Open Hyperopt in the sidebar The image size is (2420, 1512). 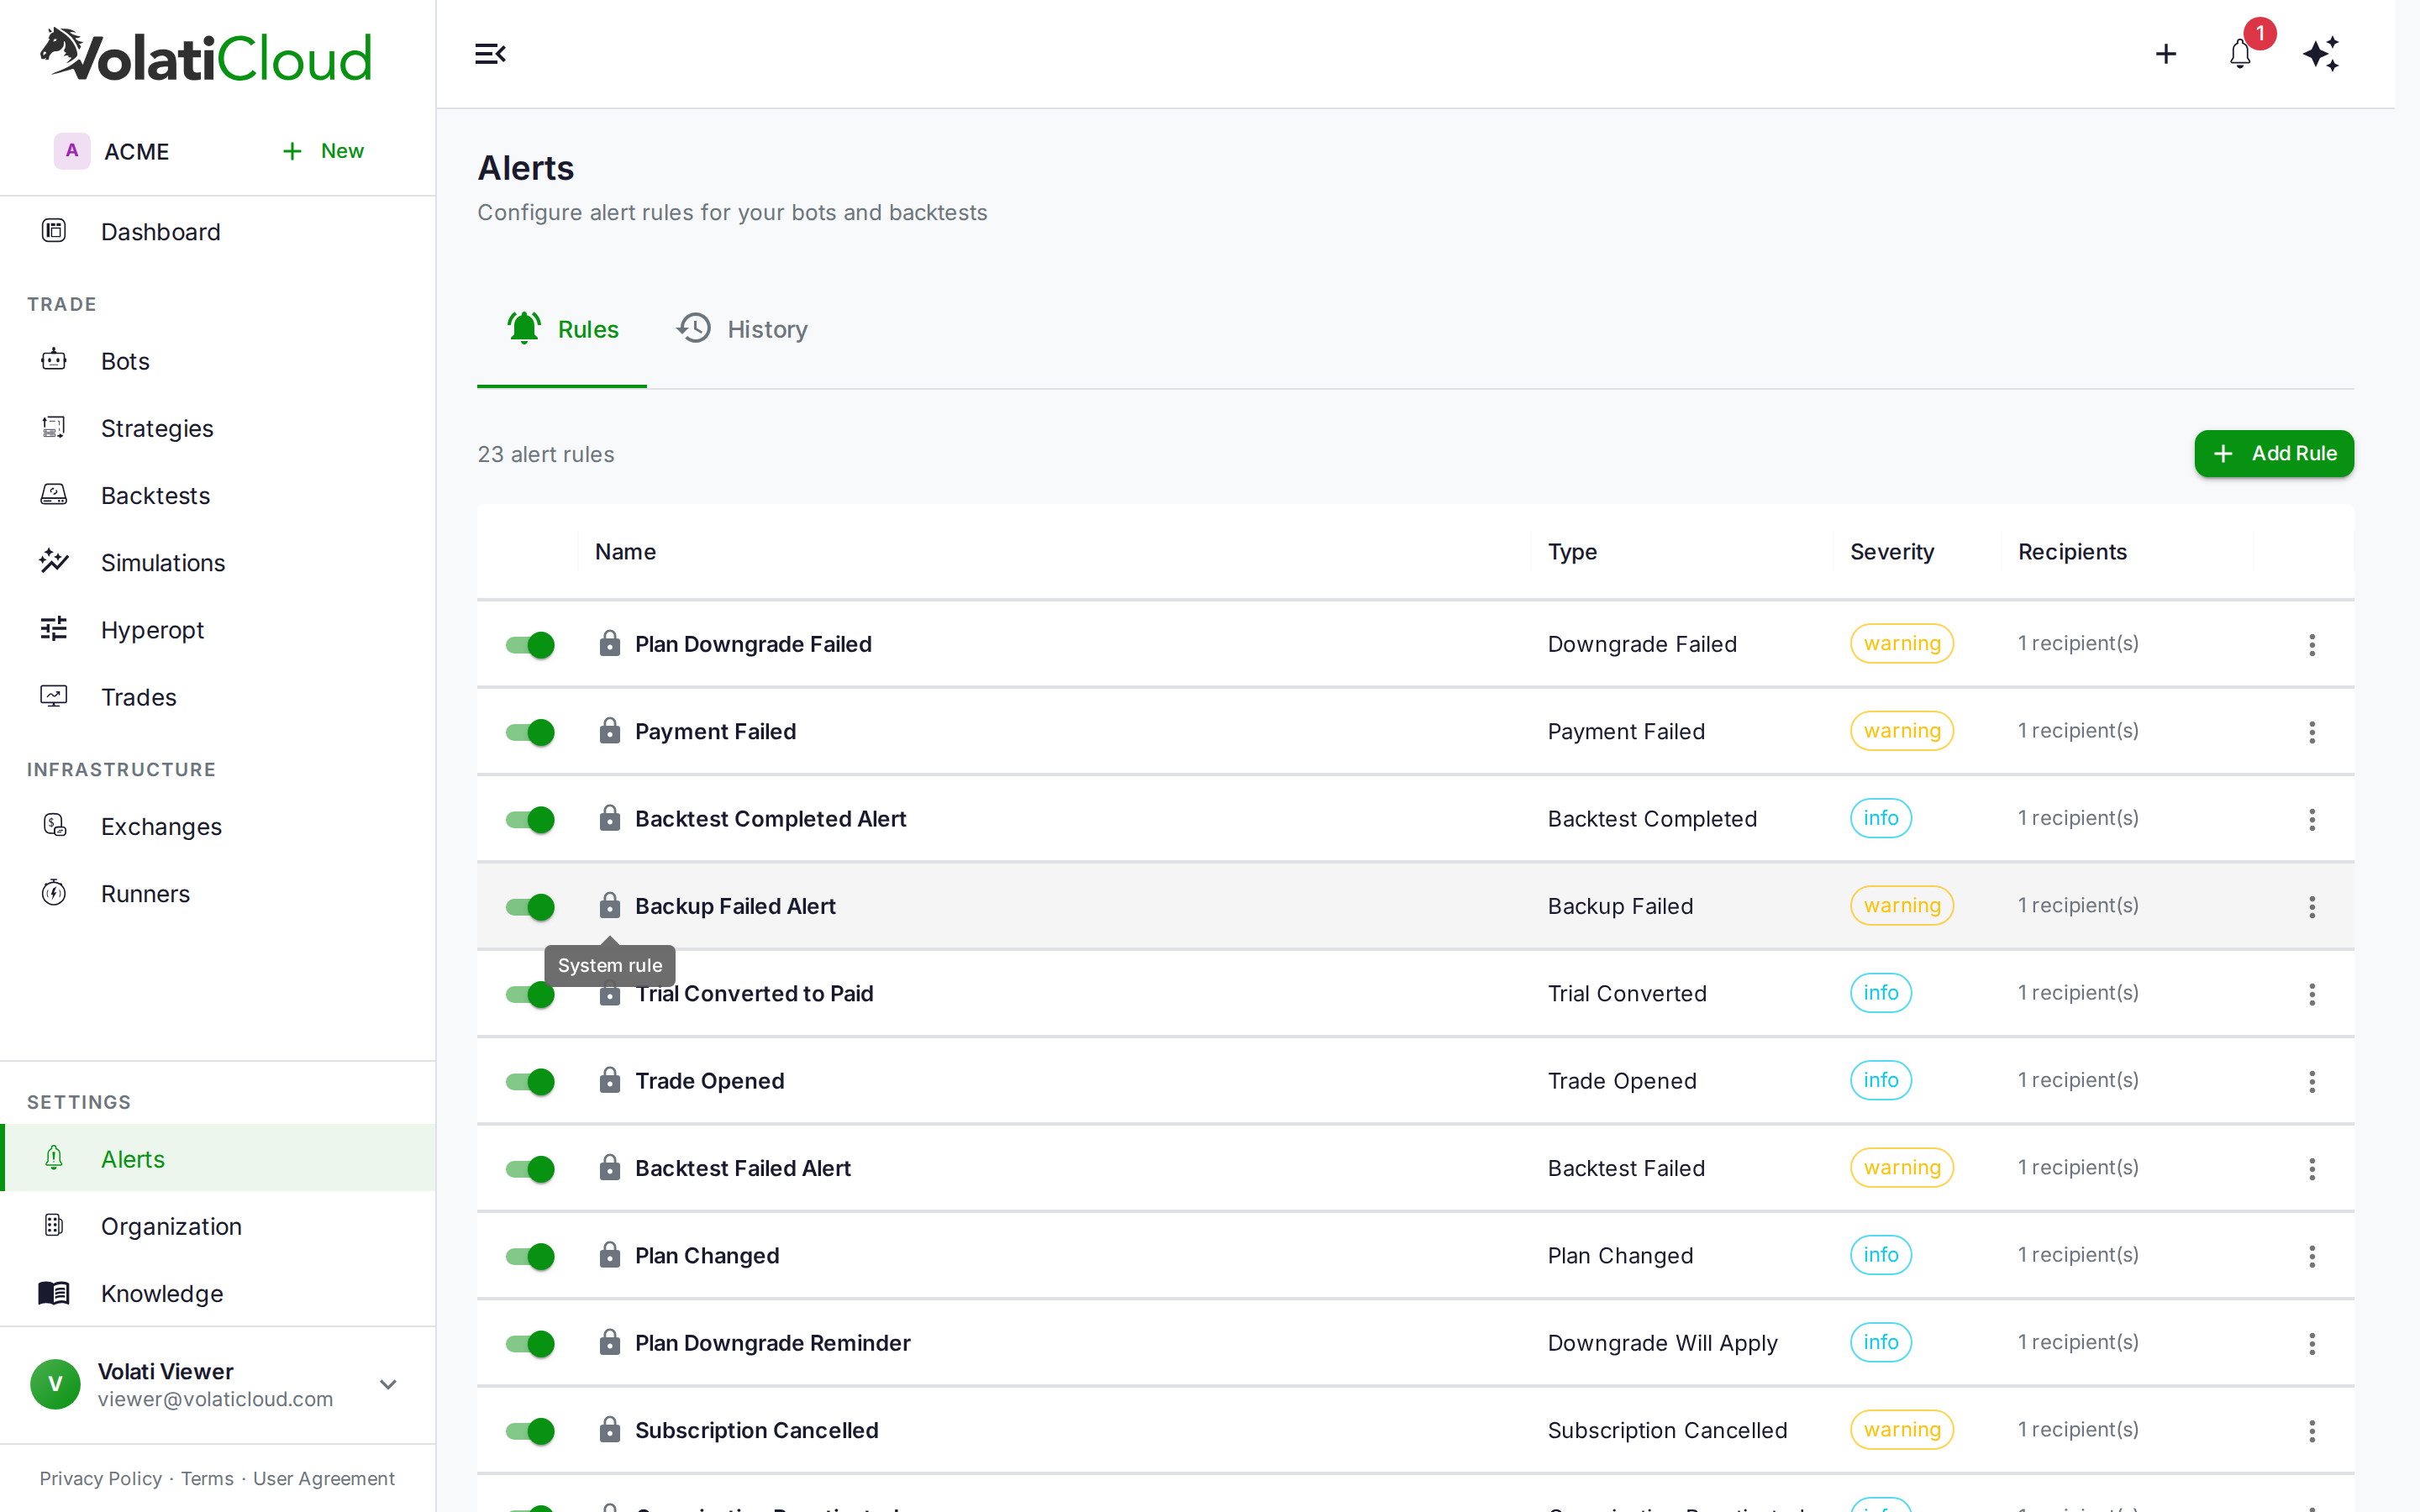tap(218, 629)
